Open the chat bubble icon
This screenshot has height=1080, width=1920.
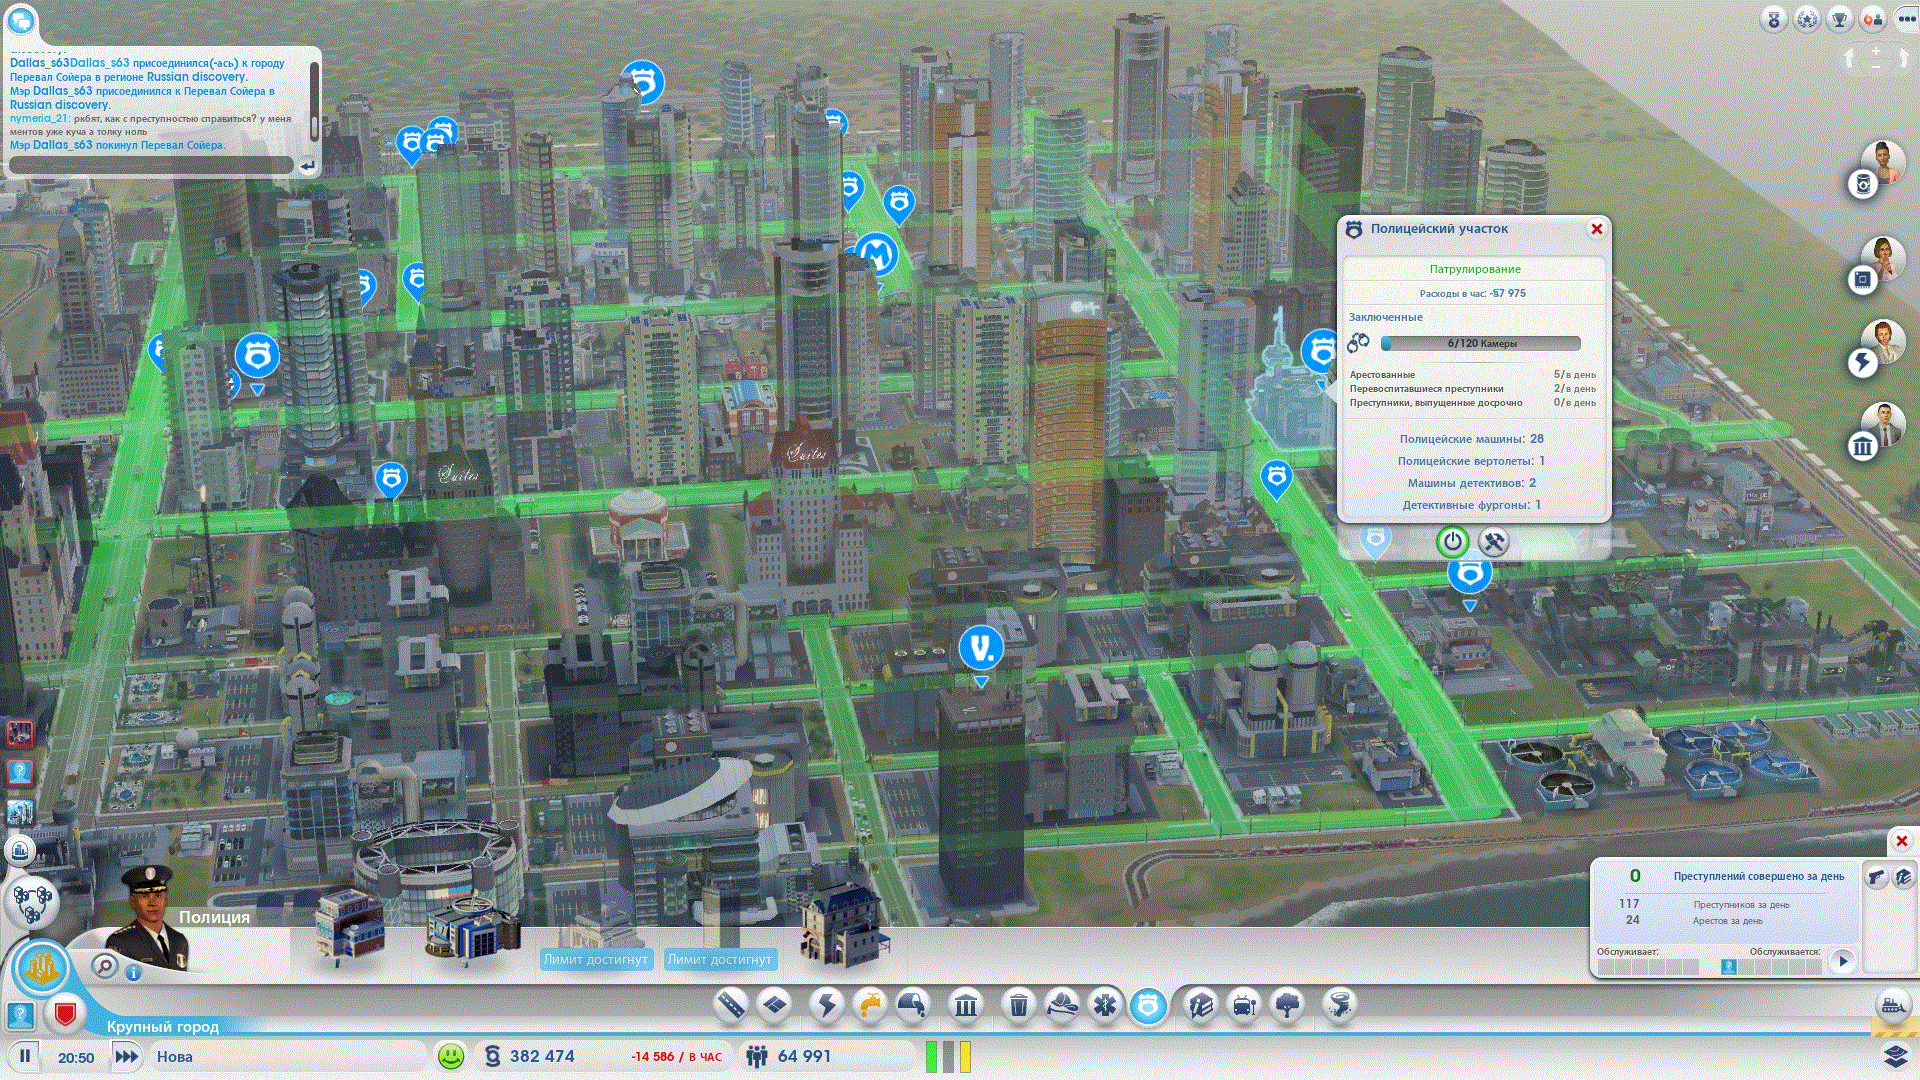coord(21,20)
